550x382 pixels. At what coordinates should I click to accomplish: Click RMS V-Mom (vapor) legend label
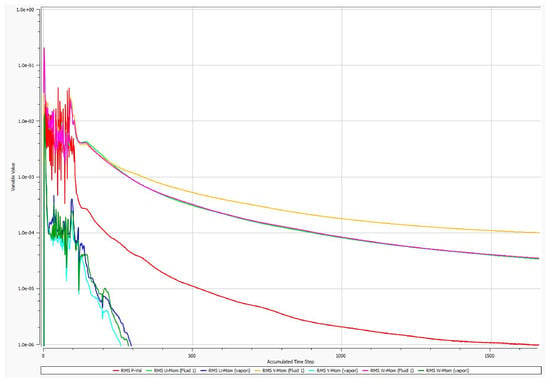(x=337, y=370)
